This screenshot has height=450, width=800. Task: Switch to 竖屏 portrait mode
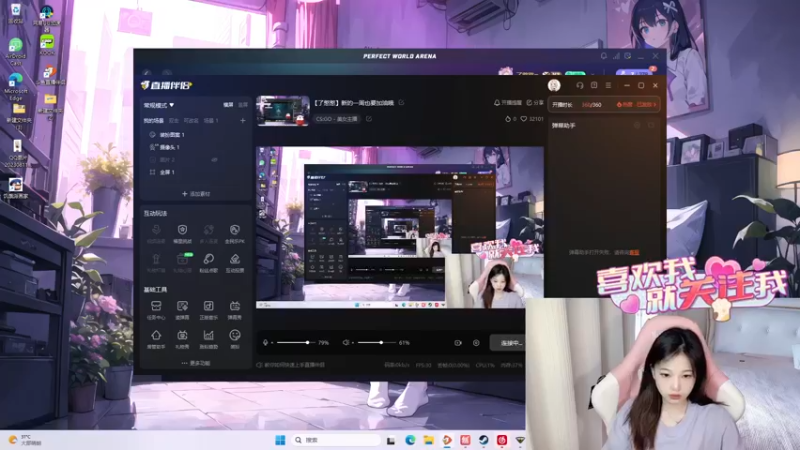pos(243,105)
